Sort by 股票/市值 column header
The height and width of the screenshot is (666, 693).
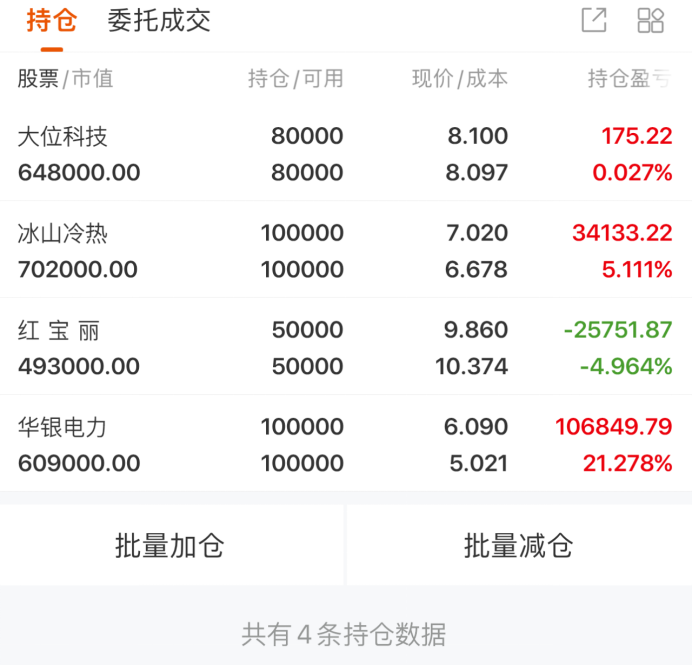[x=65, y=79]
